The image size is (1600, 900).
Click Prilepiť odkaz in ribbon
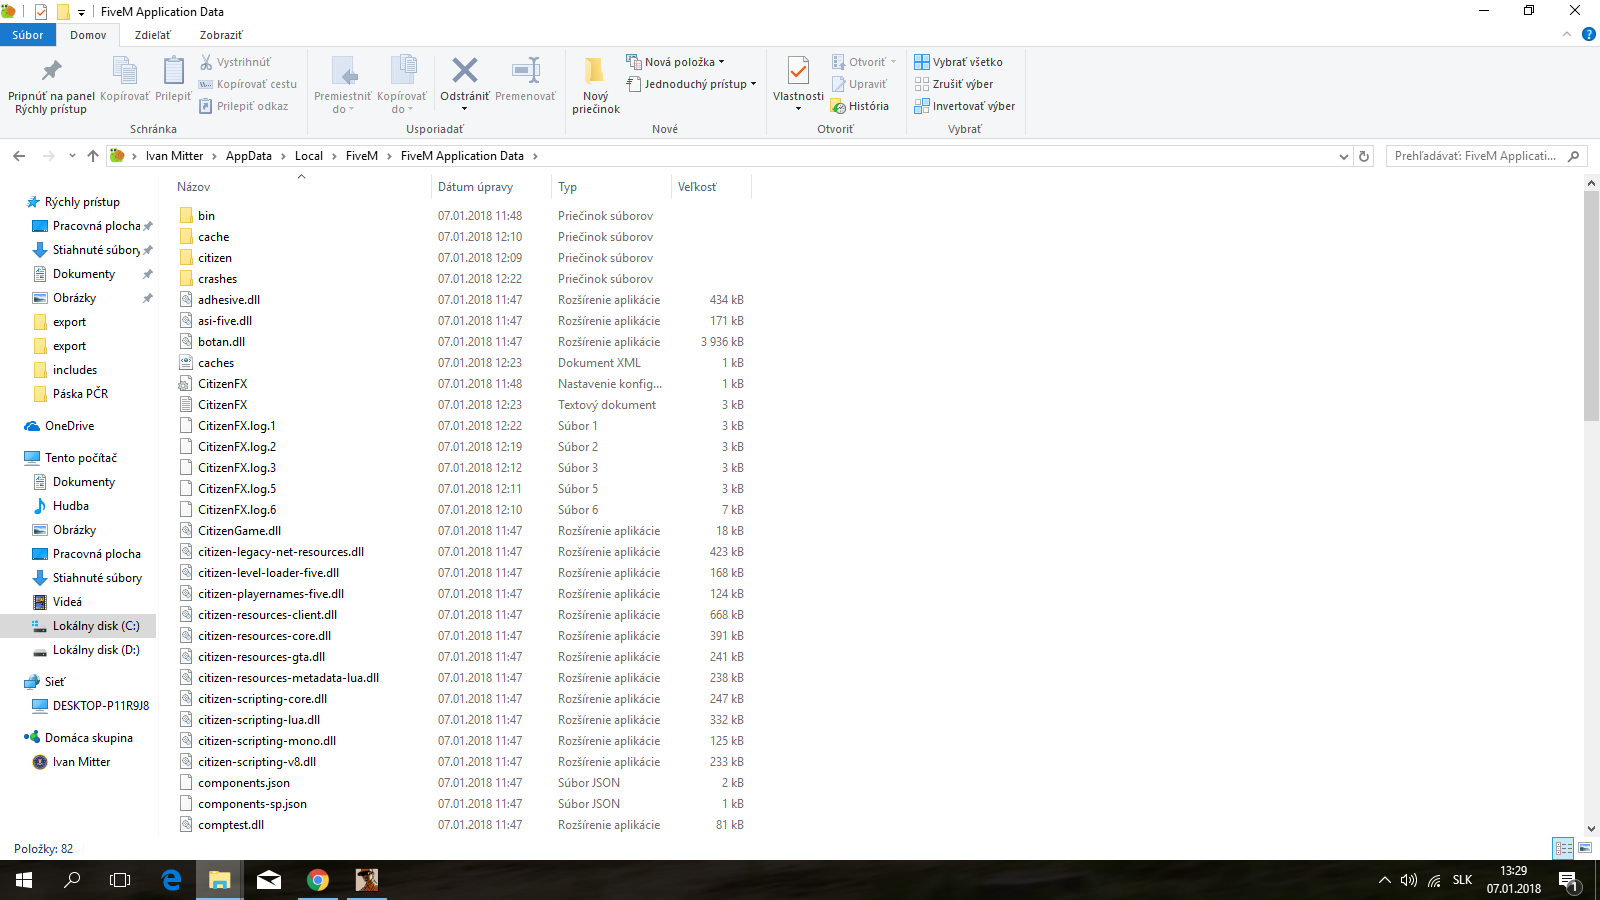click(243, 106)
